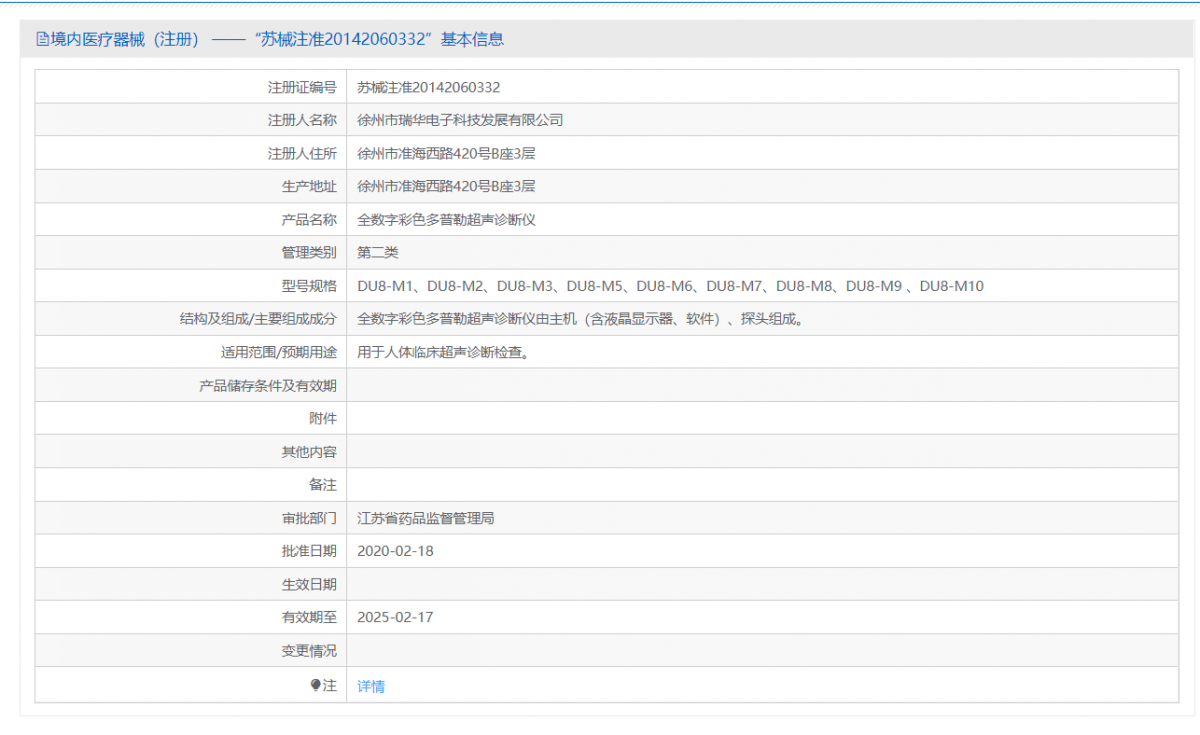Click the composition description mentioning 探头组成
This screenshot has width=1200, height=735.
pyautogui.click(x=580, y=319)
